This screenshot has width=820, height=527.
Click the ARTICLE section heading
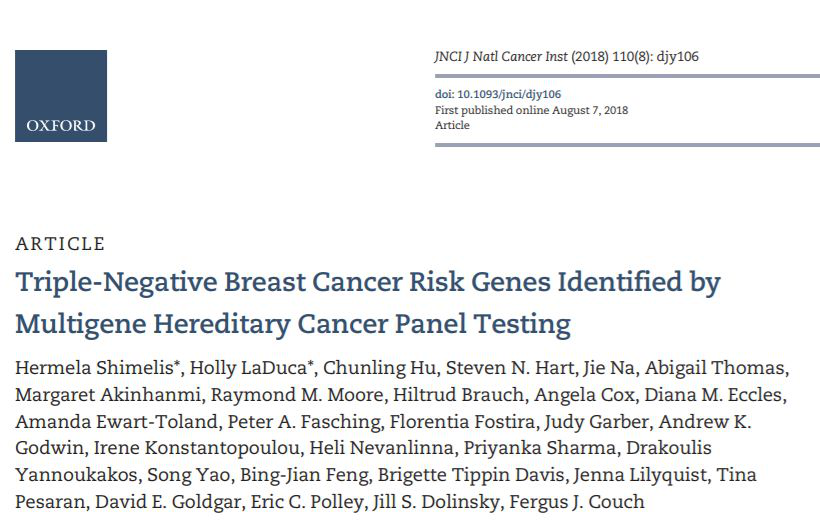tap(60, 244)
